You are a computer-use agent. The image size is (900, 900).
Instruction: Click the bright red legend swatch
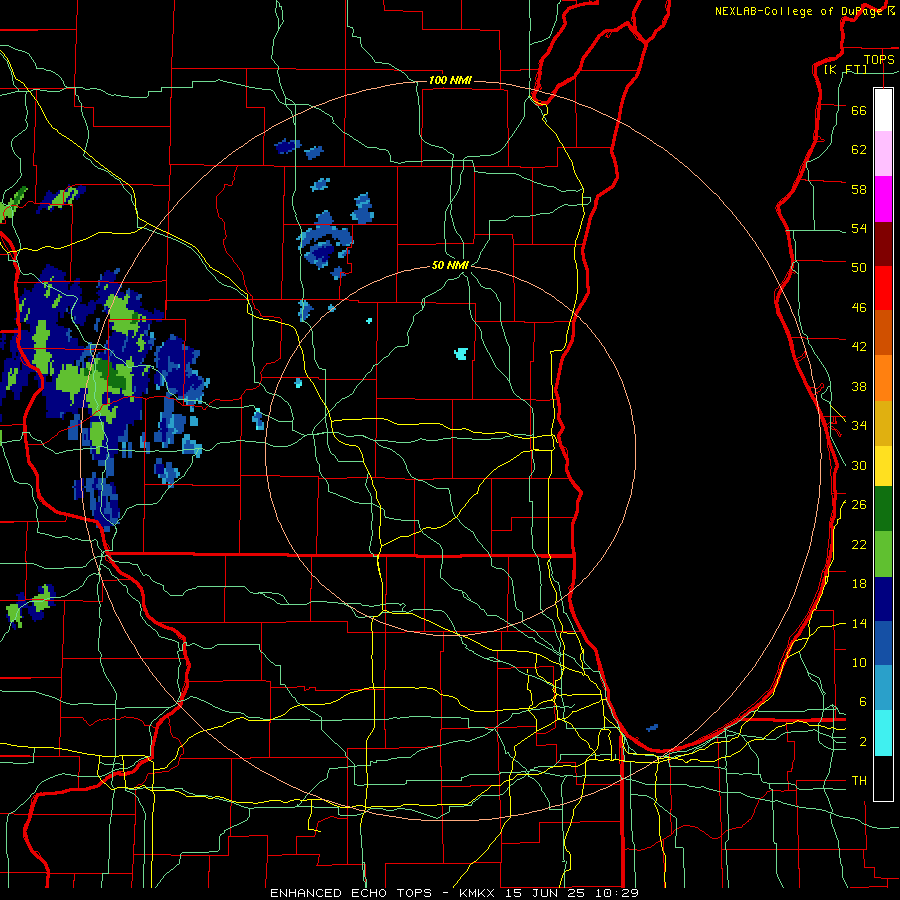pos(883,288)
